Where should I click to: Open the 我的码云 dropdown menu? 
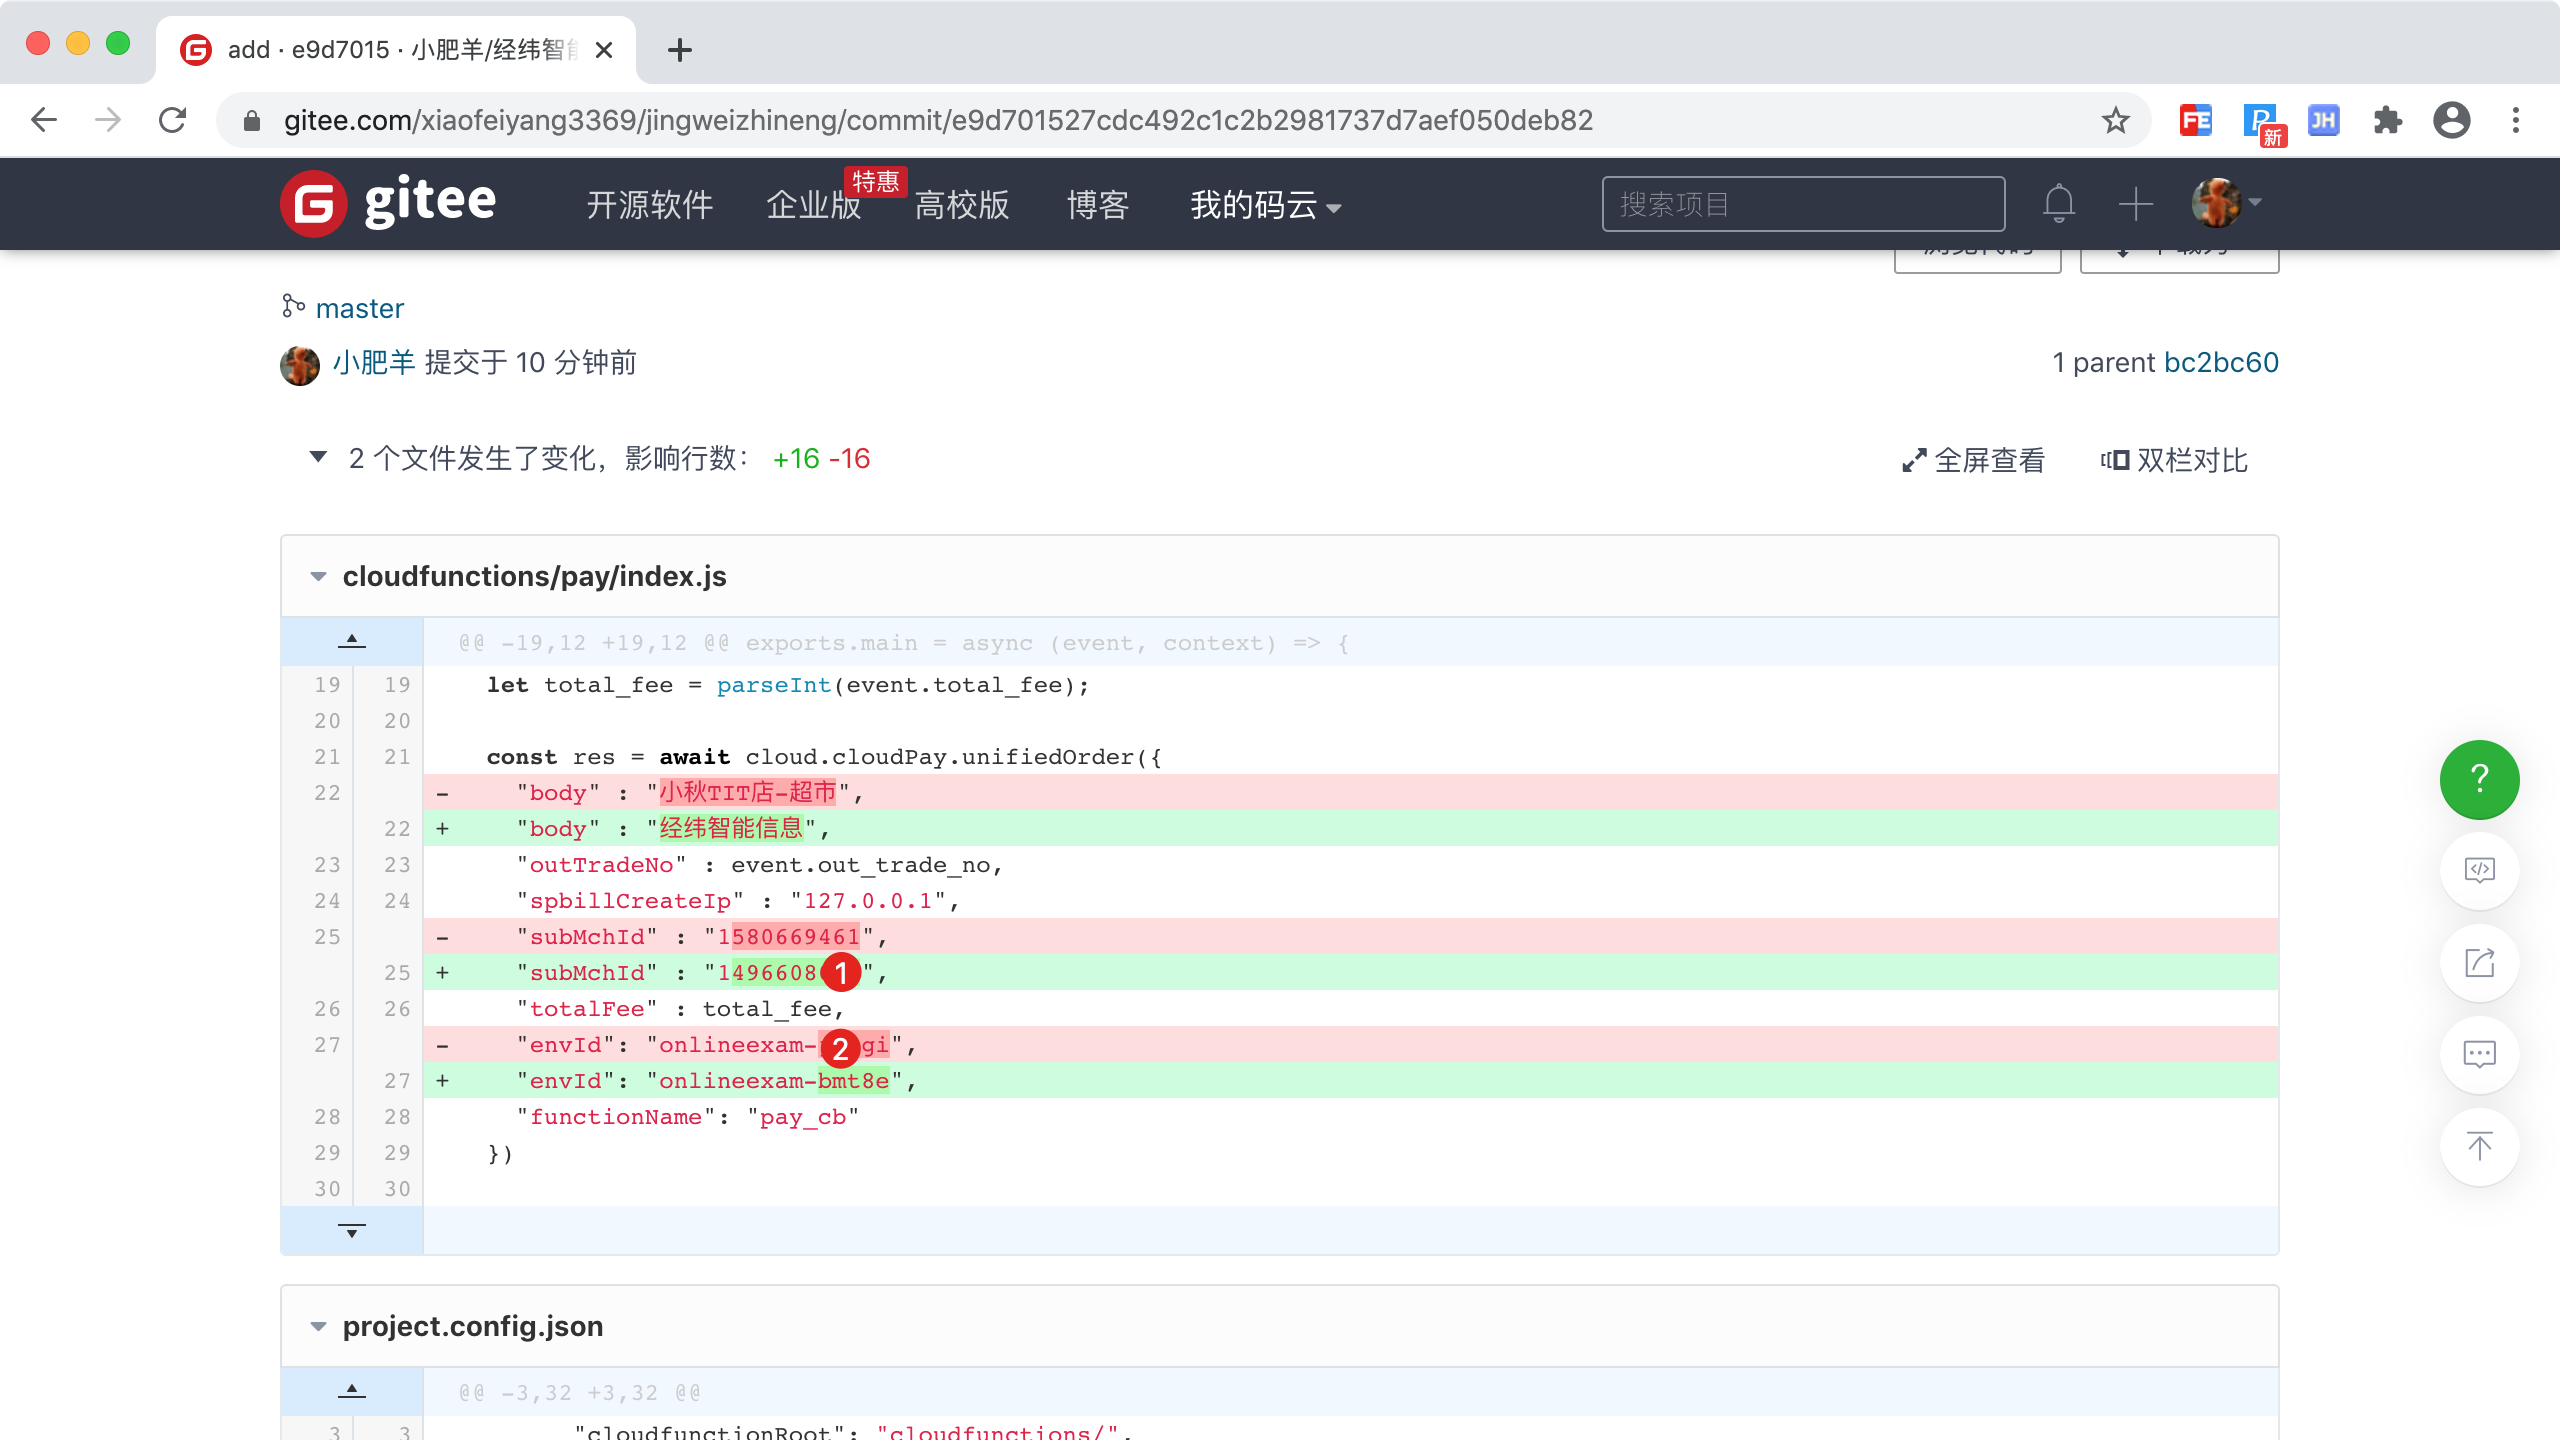click(1264, 205)
